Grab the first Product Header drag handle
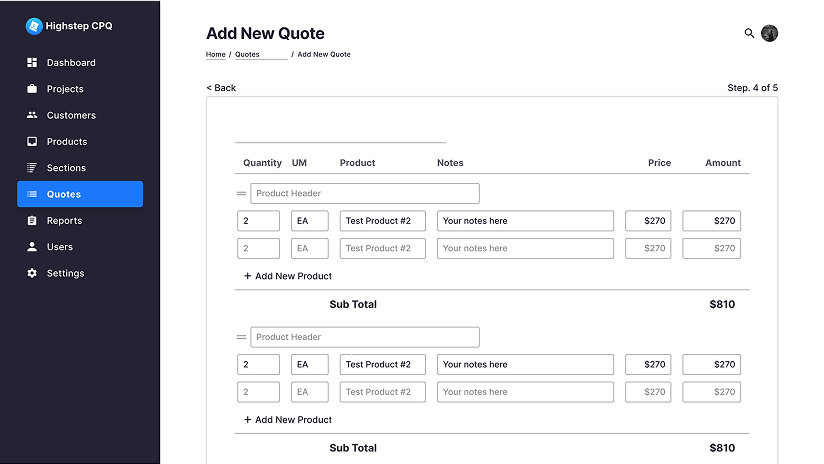 pyautogui.click(x=241, y=193)
